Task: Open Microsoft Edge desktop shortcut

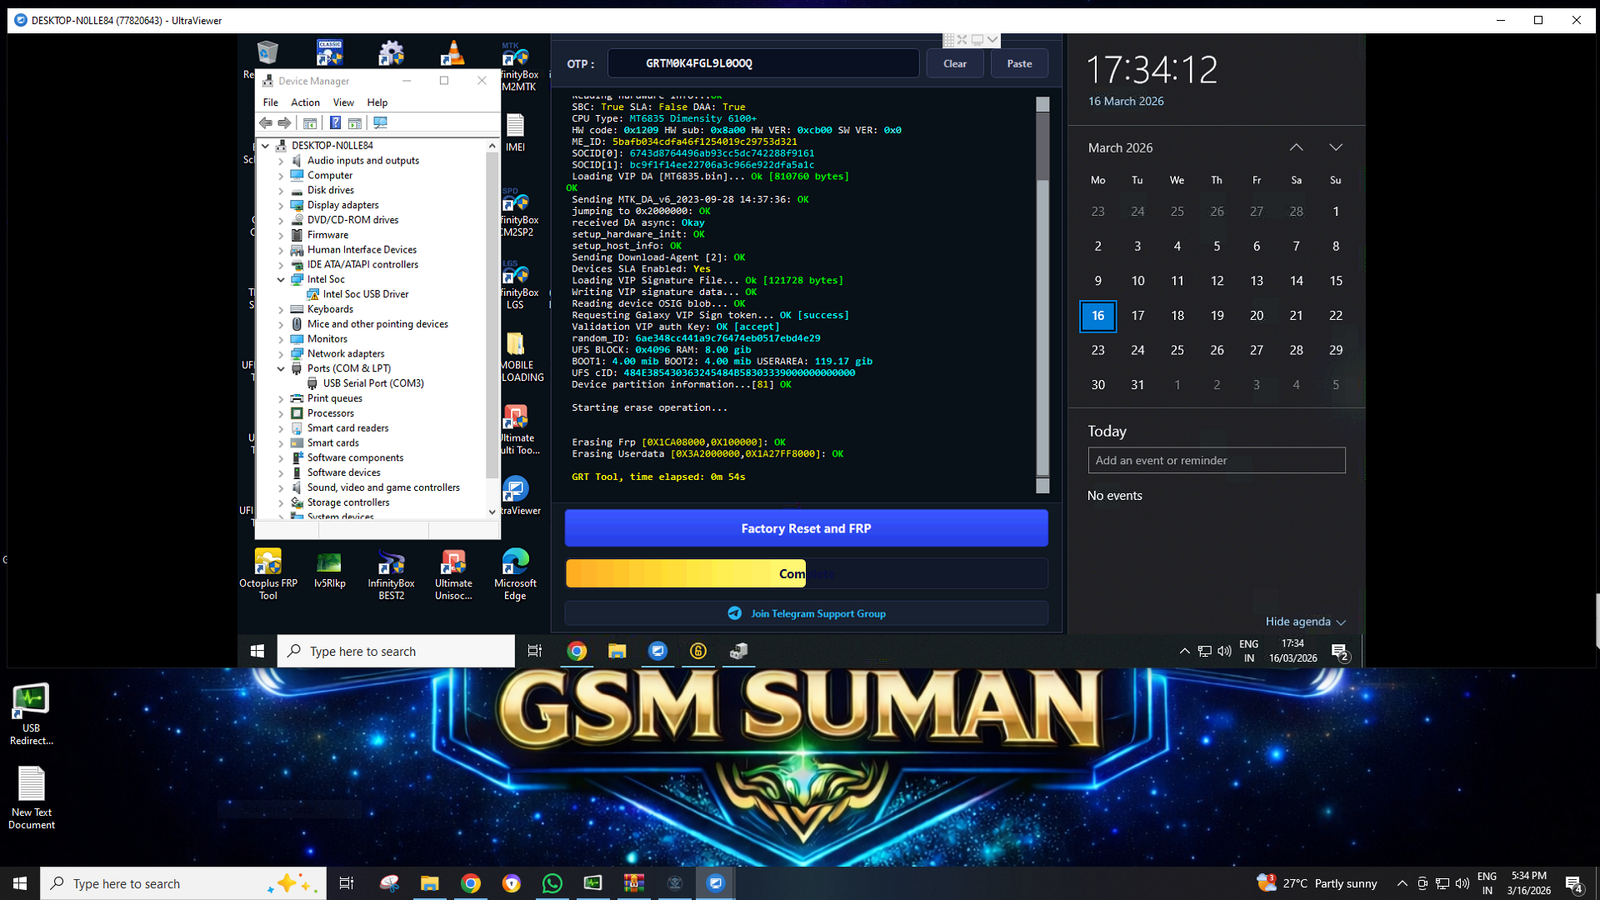Action: pos(515,563)
